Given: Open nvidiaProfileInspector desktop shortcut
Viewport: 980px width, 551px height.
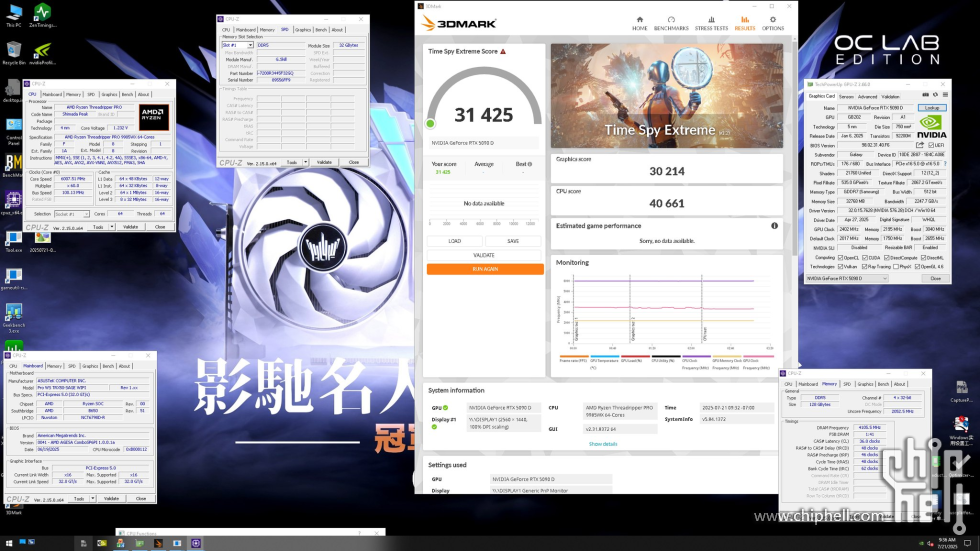Looking at the screenshot, I should pyautogui.click(x=42, y=54).
